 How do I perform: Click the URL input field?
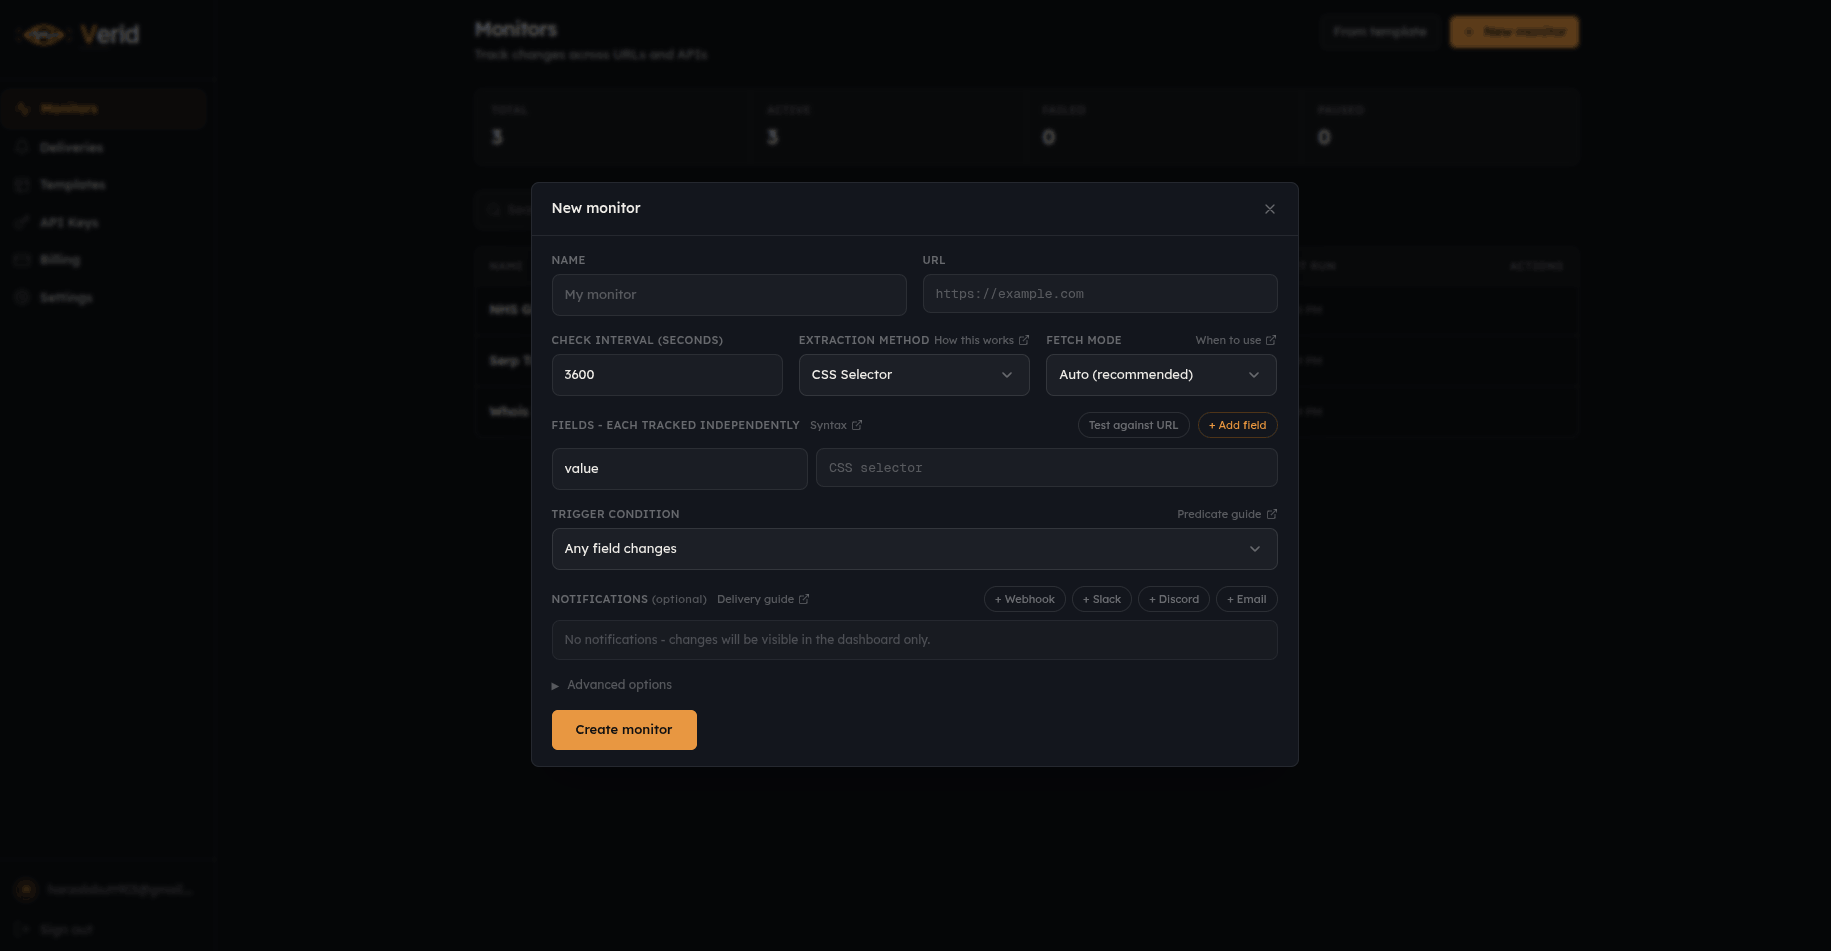pyautogui.click(x=1100, y=294)
